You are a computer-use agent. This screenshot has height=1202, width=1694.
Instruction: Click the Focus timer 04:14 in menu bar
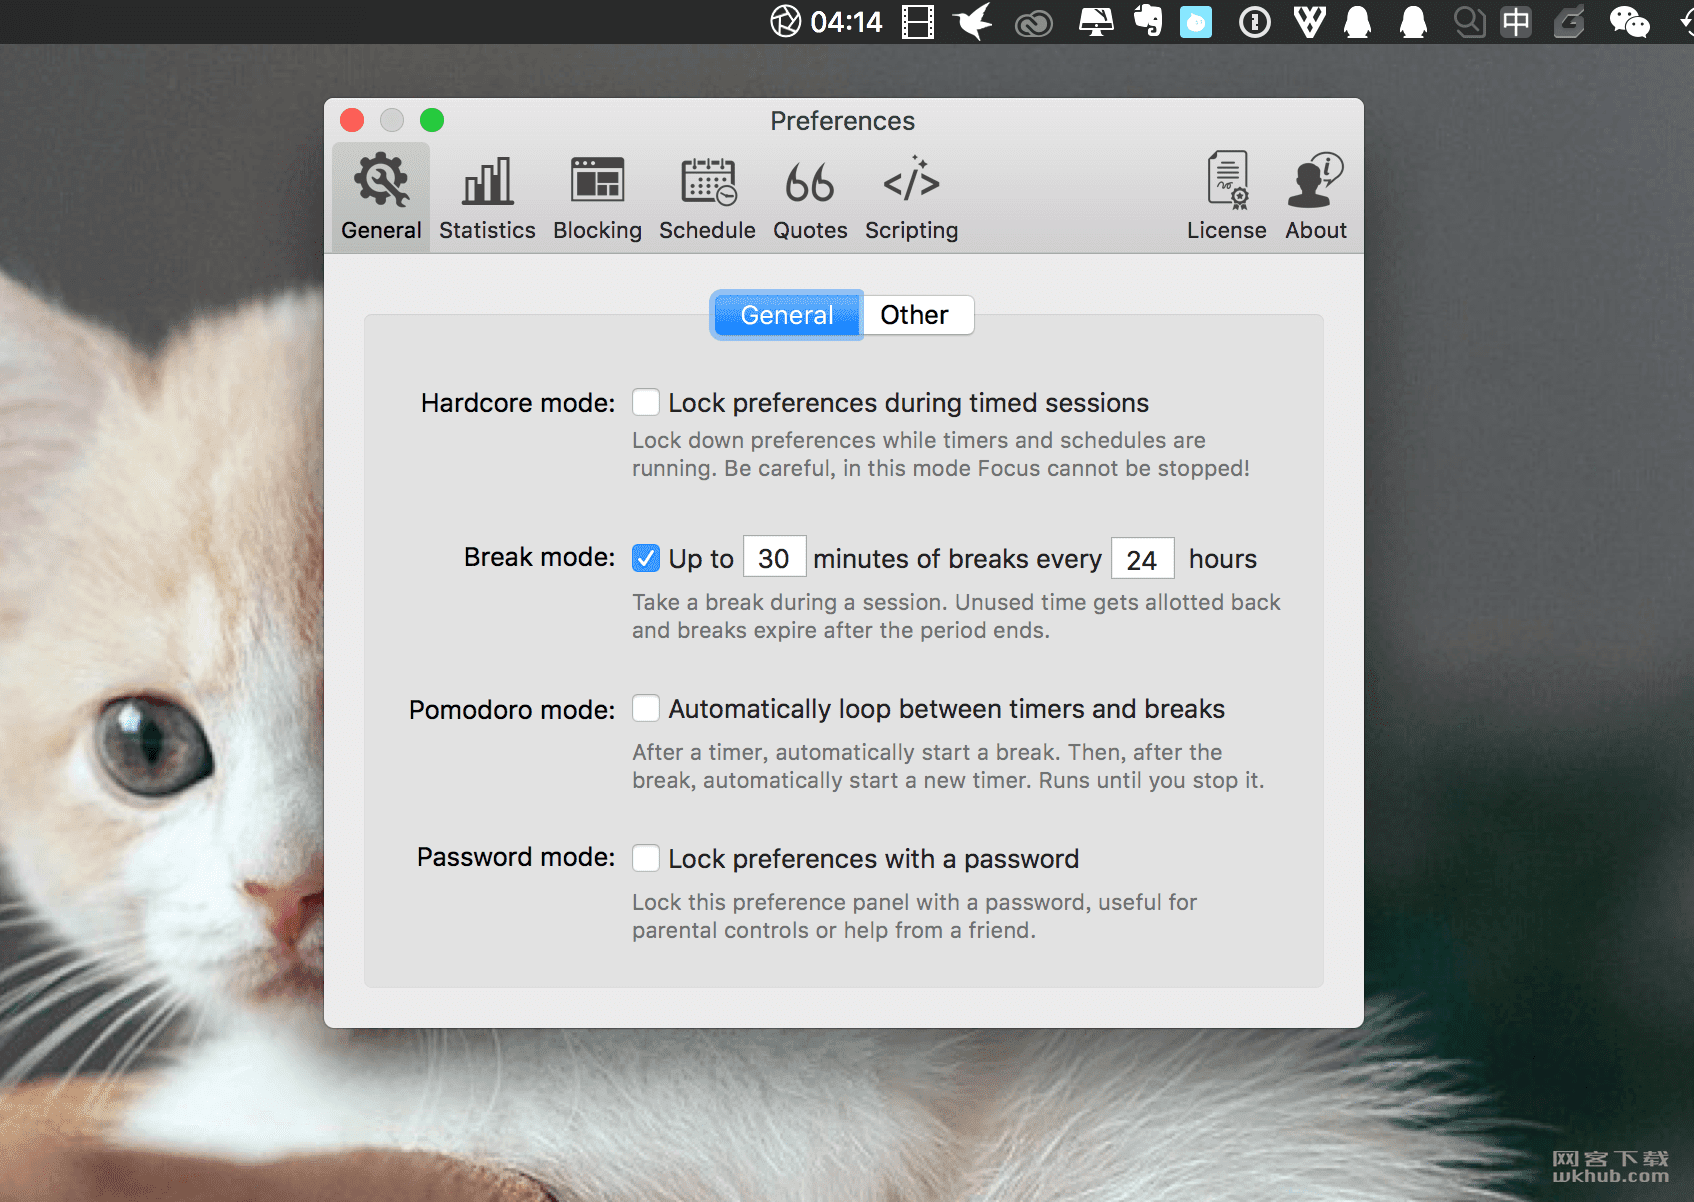coord(827,22)
